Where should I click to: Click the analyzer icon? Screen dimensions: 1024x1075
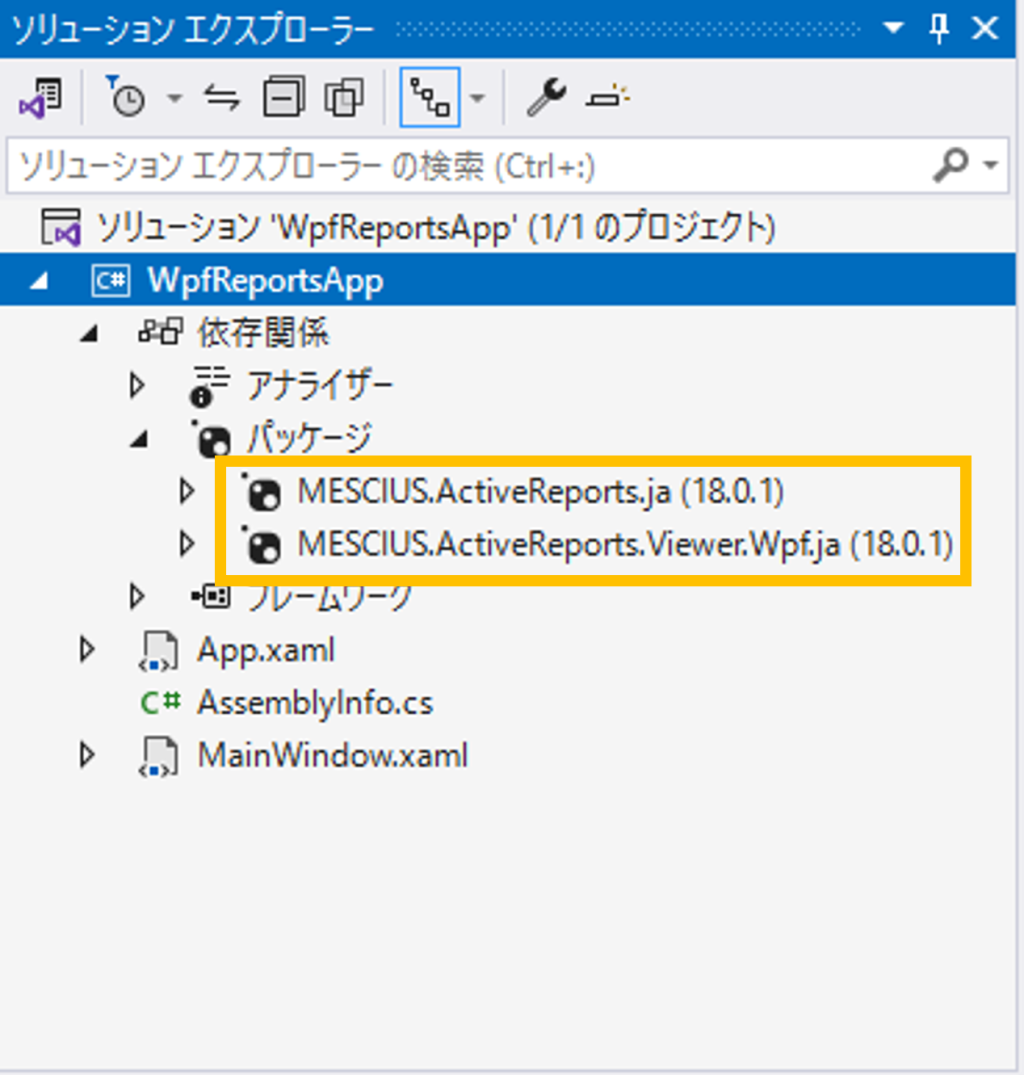(x=210, y=386)
